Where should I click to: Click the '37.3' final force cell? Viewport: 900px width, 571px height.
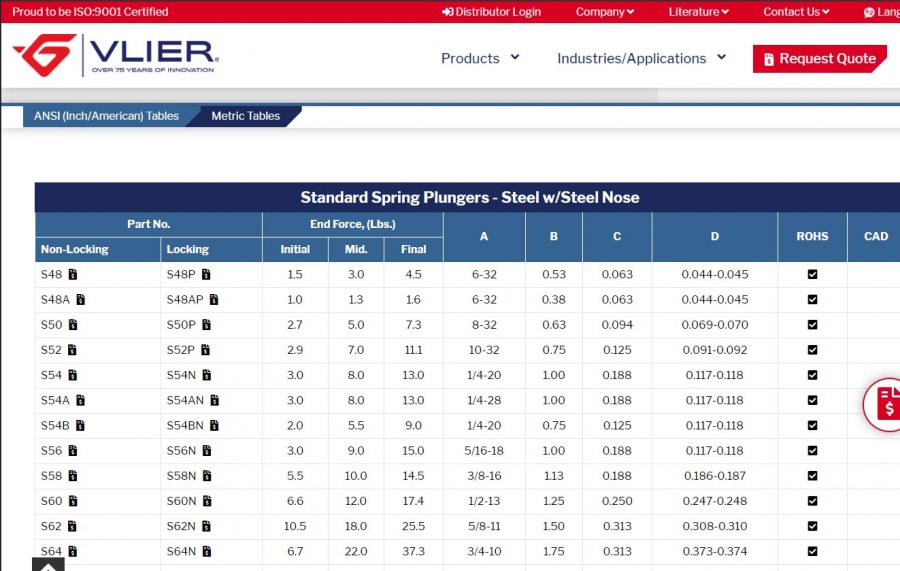(413, 551)
